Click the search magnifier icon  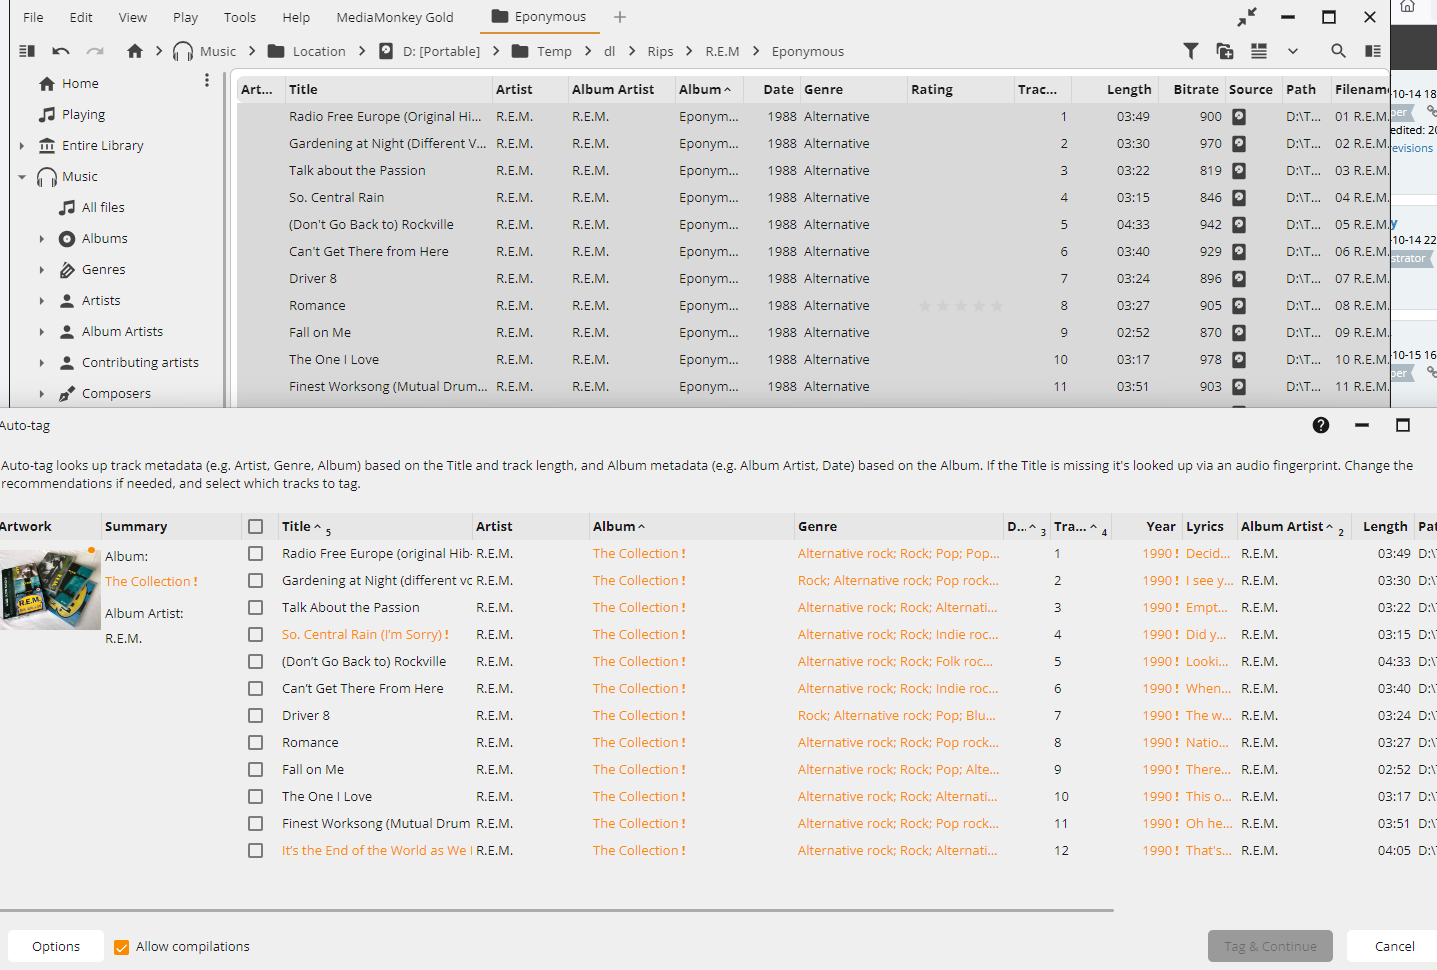click(1338, 51)
